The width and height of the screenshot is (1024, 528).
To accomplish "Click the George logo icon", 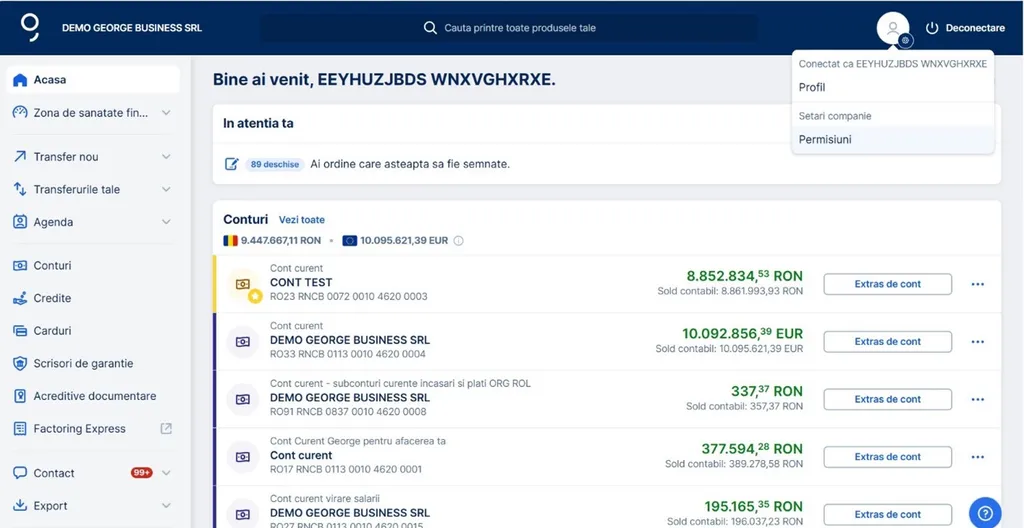I will click(x=30, y=27).
